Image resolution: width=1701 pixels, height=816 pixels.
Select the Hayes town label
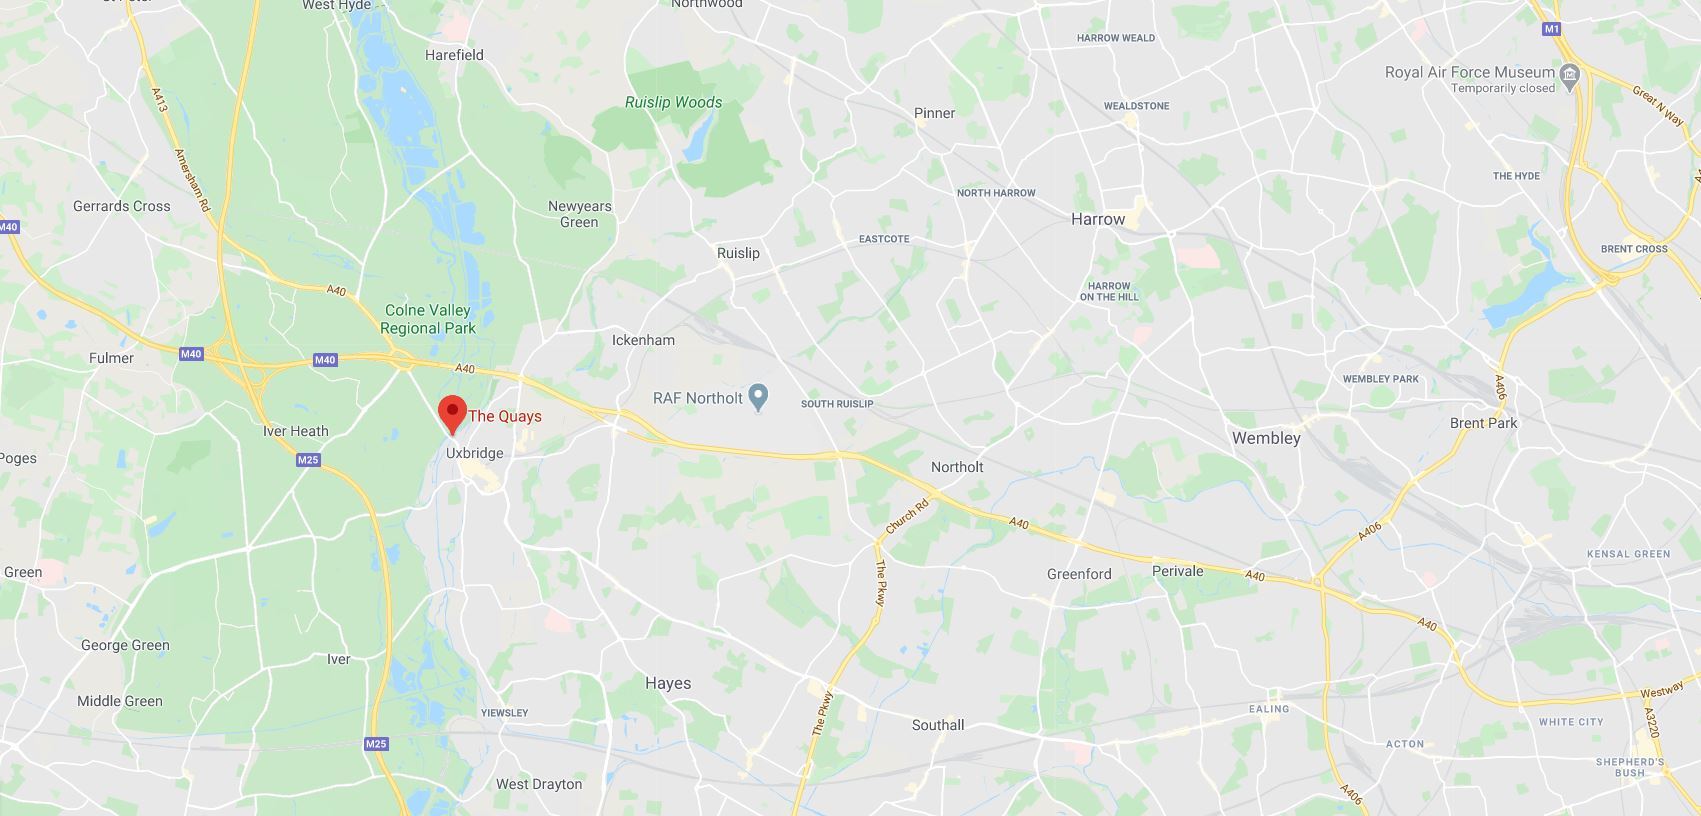pos(668,683)
